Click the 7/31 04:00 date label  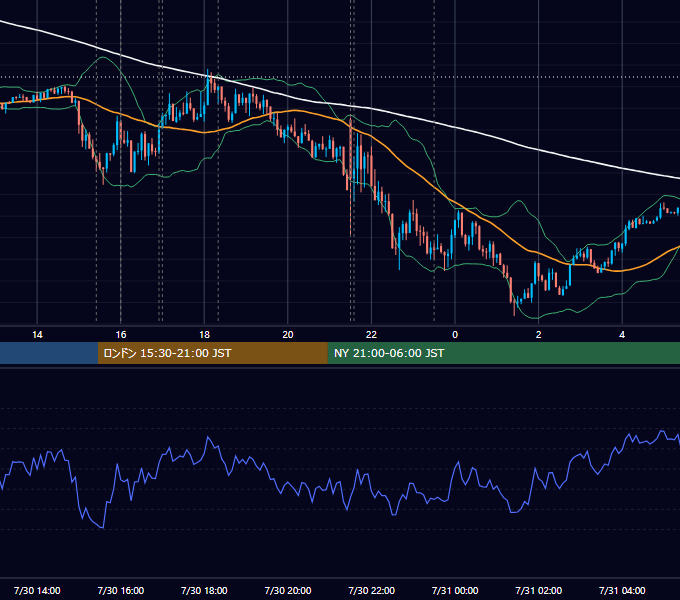pyautogui.click(x=622, y=590)
